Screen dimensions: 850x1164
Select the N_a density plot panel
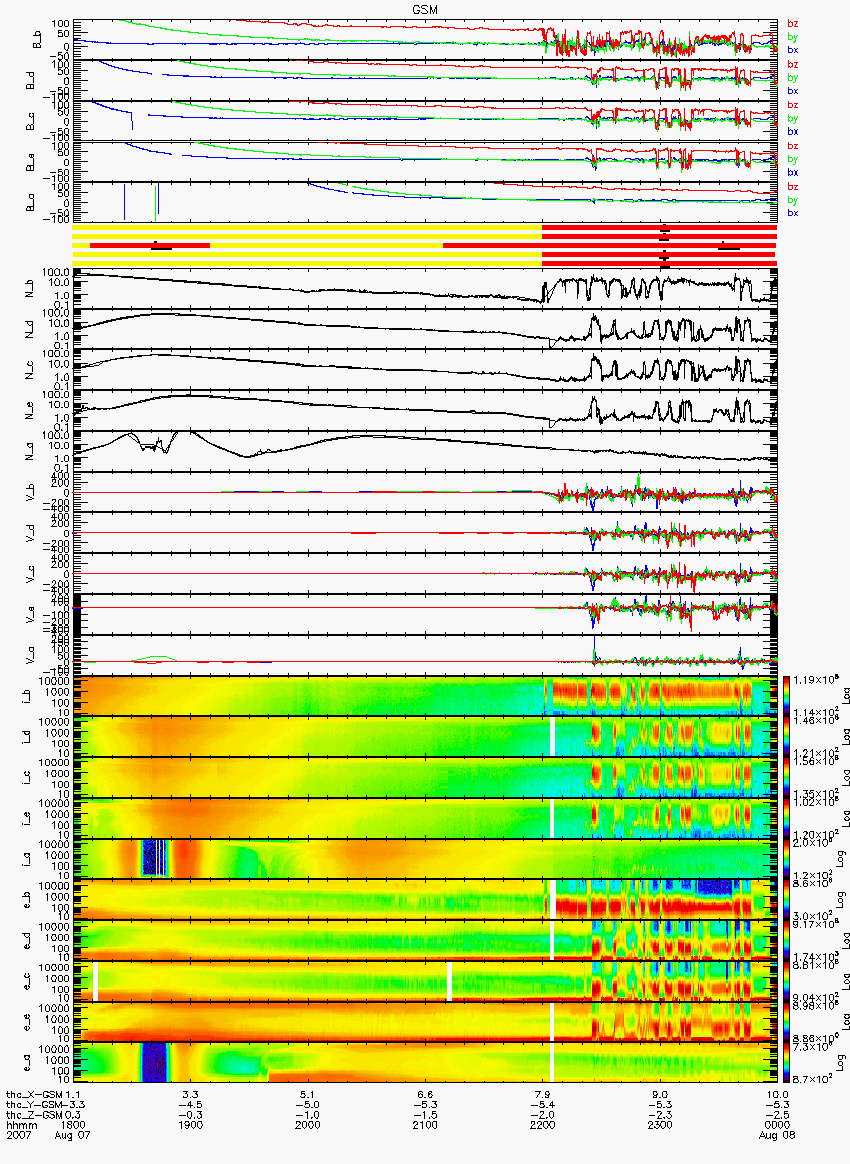(425, 451)
